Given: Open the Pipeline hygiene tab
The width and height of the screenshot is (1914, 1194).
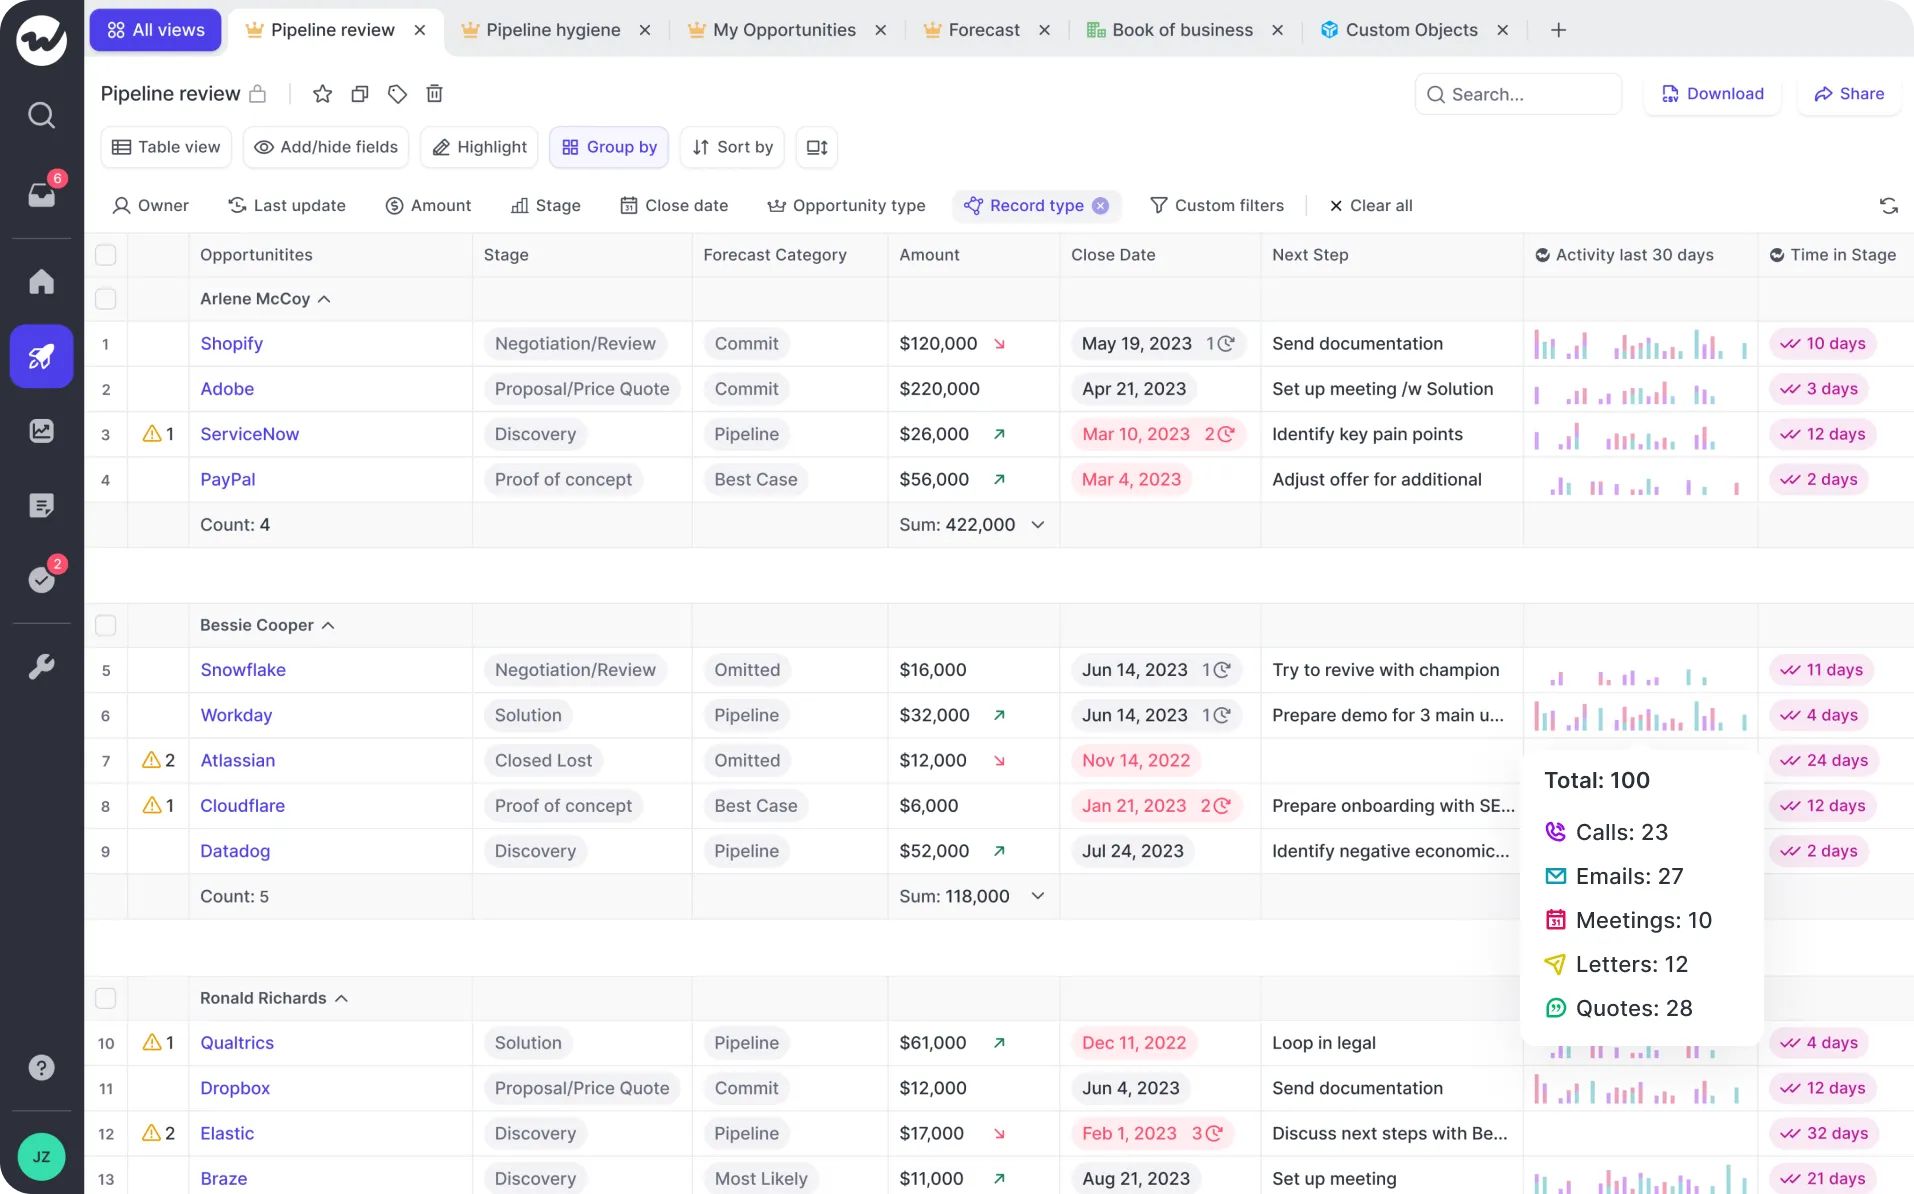Looking at the screenshot, I should click(552, 30).
